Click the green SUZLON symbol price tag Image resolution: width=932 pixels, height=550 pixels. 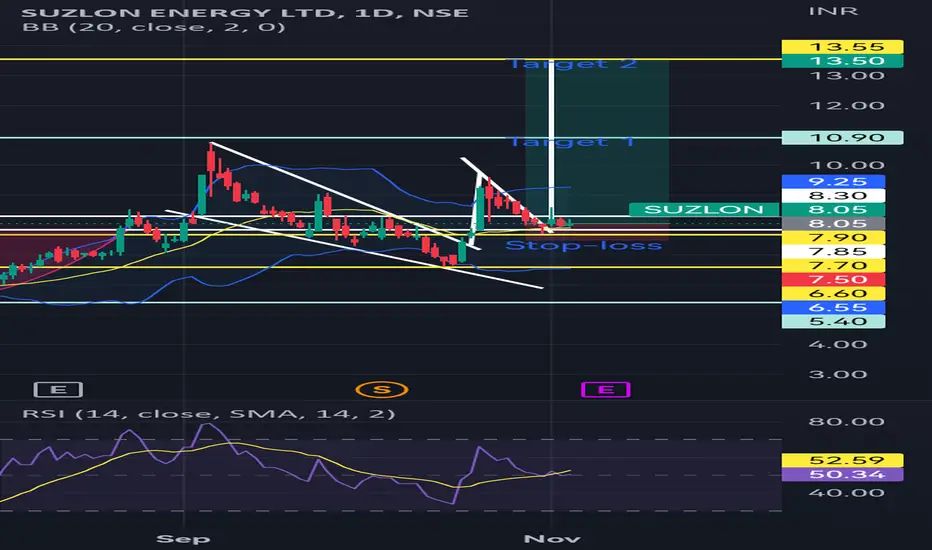pyautogui.click(x=704, y=209)
